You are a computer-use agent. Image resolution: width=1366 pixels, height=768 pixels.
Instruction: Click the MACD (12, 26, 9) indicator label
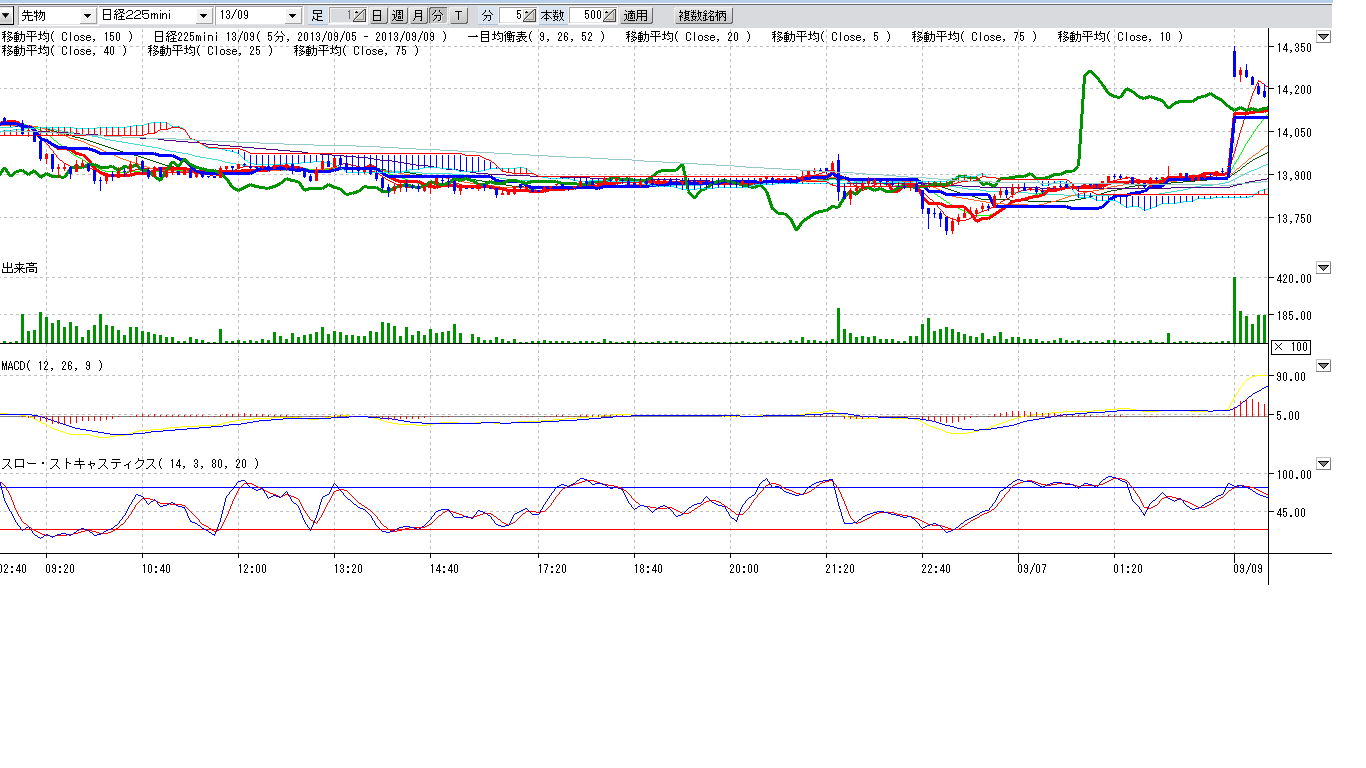click(x=51, y=366)
